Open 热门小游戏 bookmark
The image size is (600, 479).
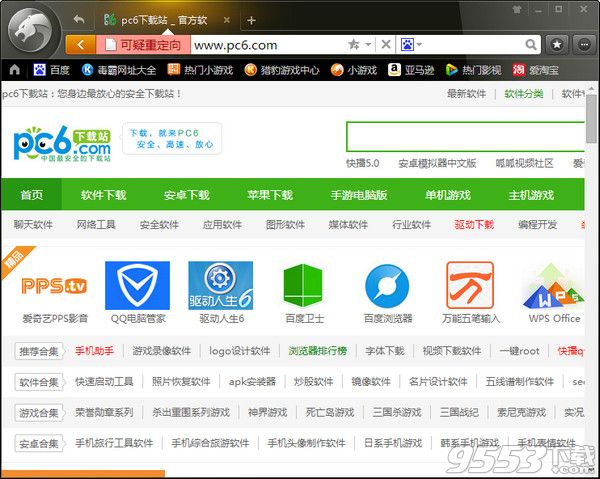click(x=201, y=70)
